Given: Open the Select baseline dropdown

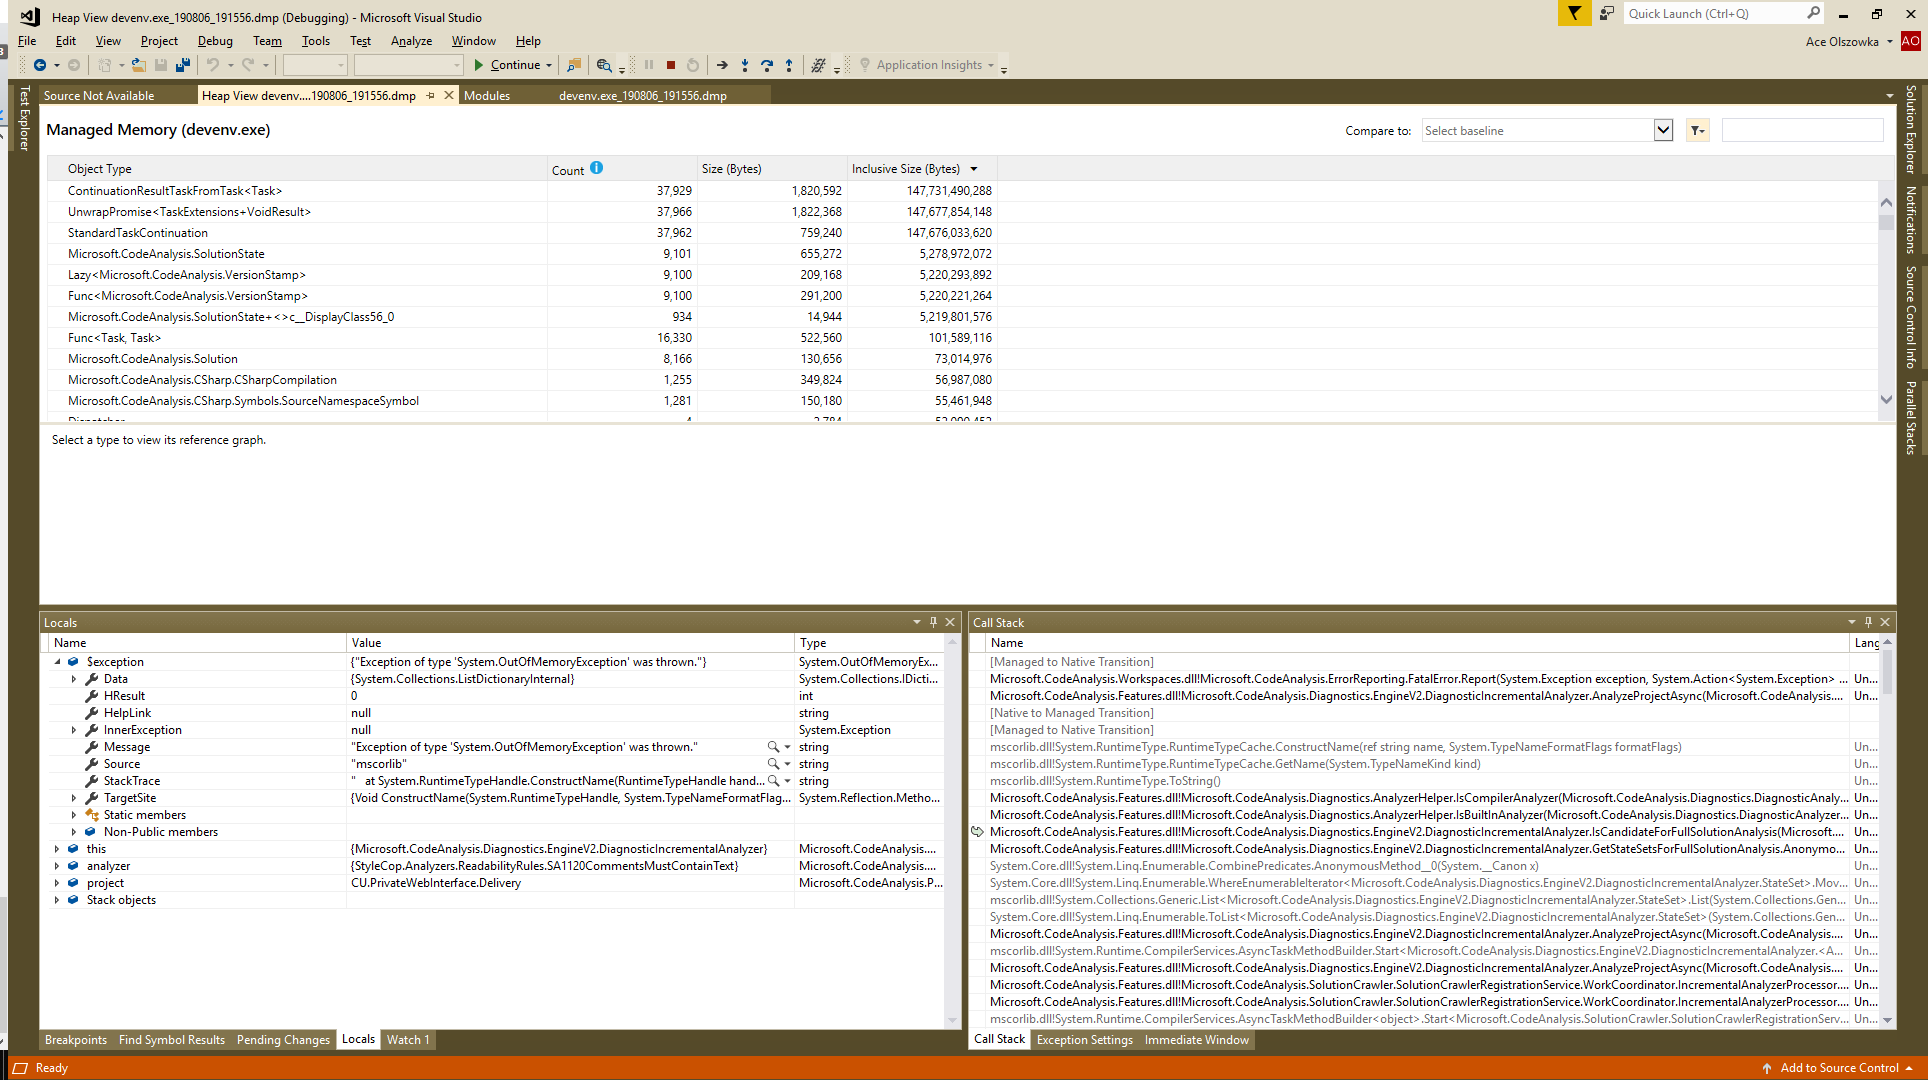Looking at the screenshot, I should tap(1662, 130).
